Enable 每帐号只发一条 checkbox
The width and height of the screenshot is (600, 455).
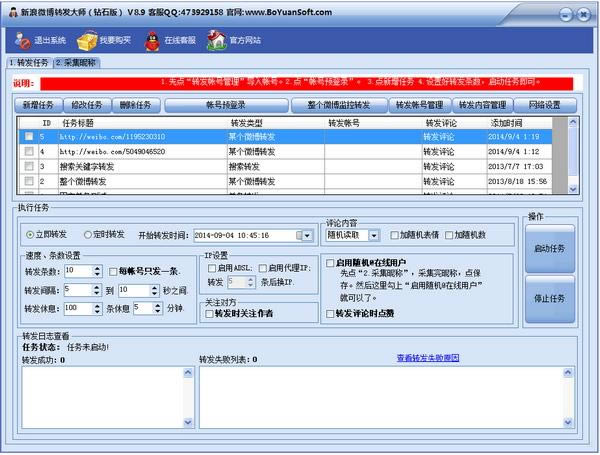pos(113,272)
